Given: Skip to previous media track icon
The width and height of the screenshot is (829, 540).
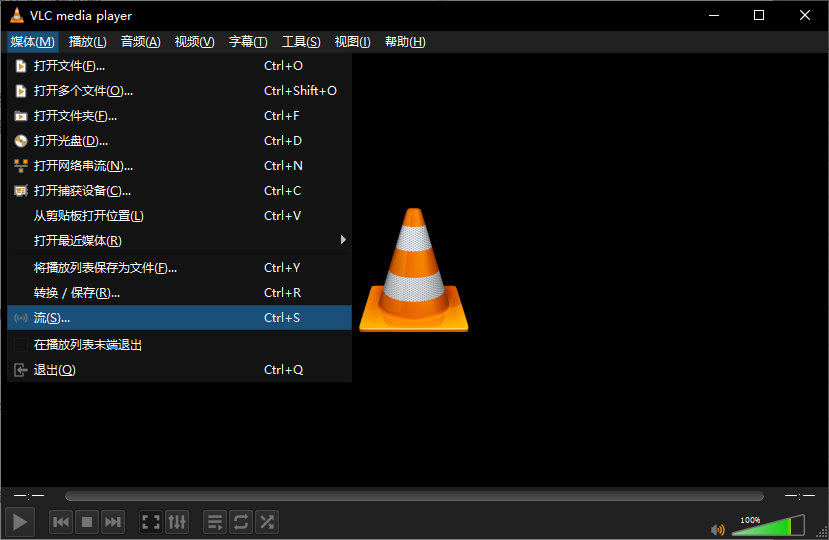Looking at the screenshot, I should coord(61,522).
